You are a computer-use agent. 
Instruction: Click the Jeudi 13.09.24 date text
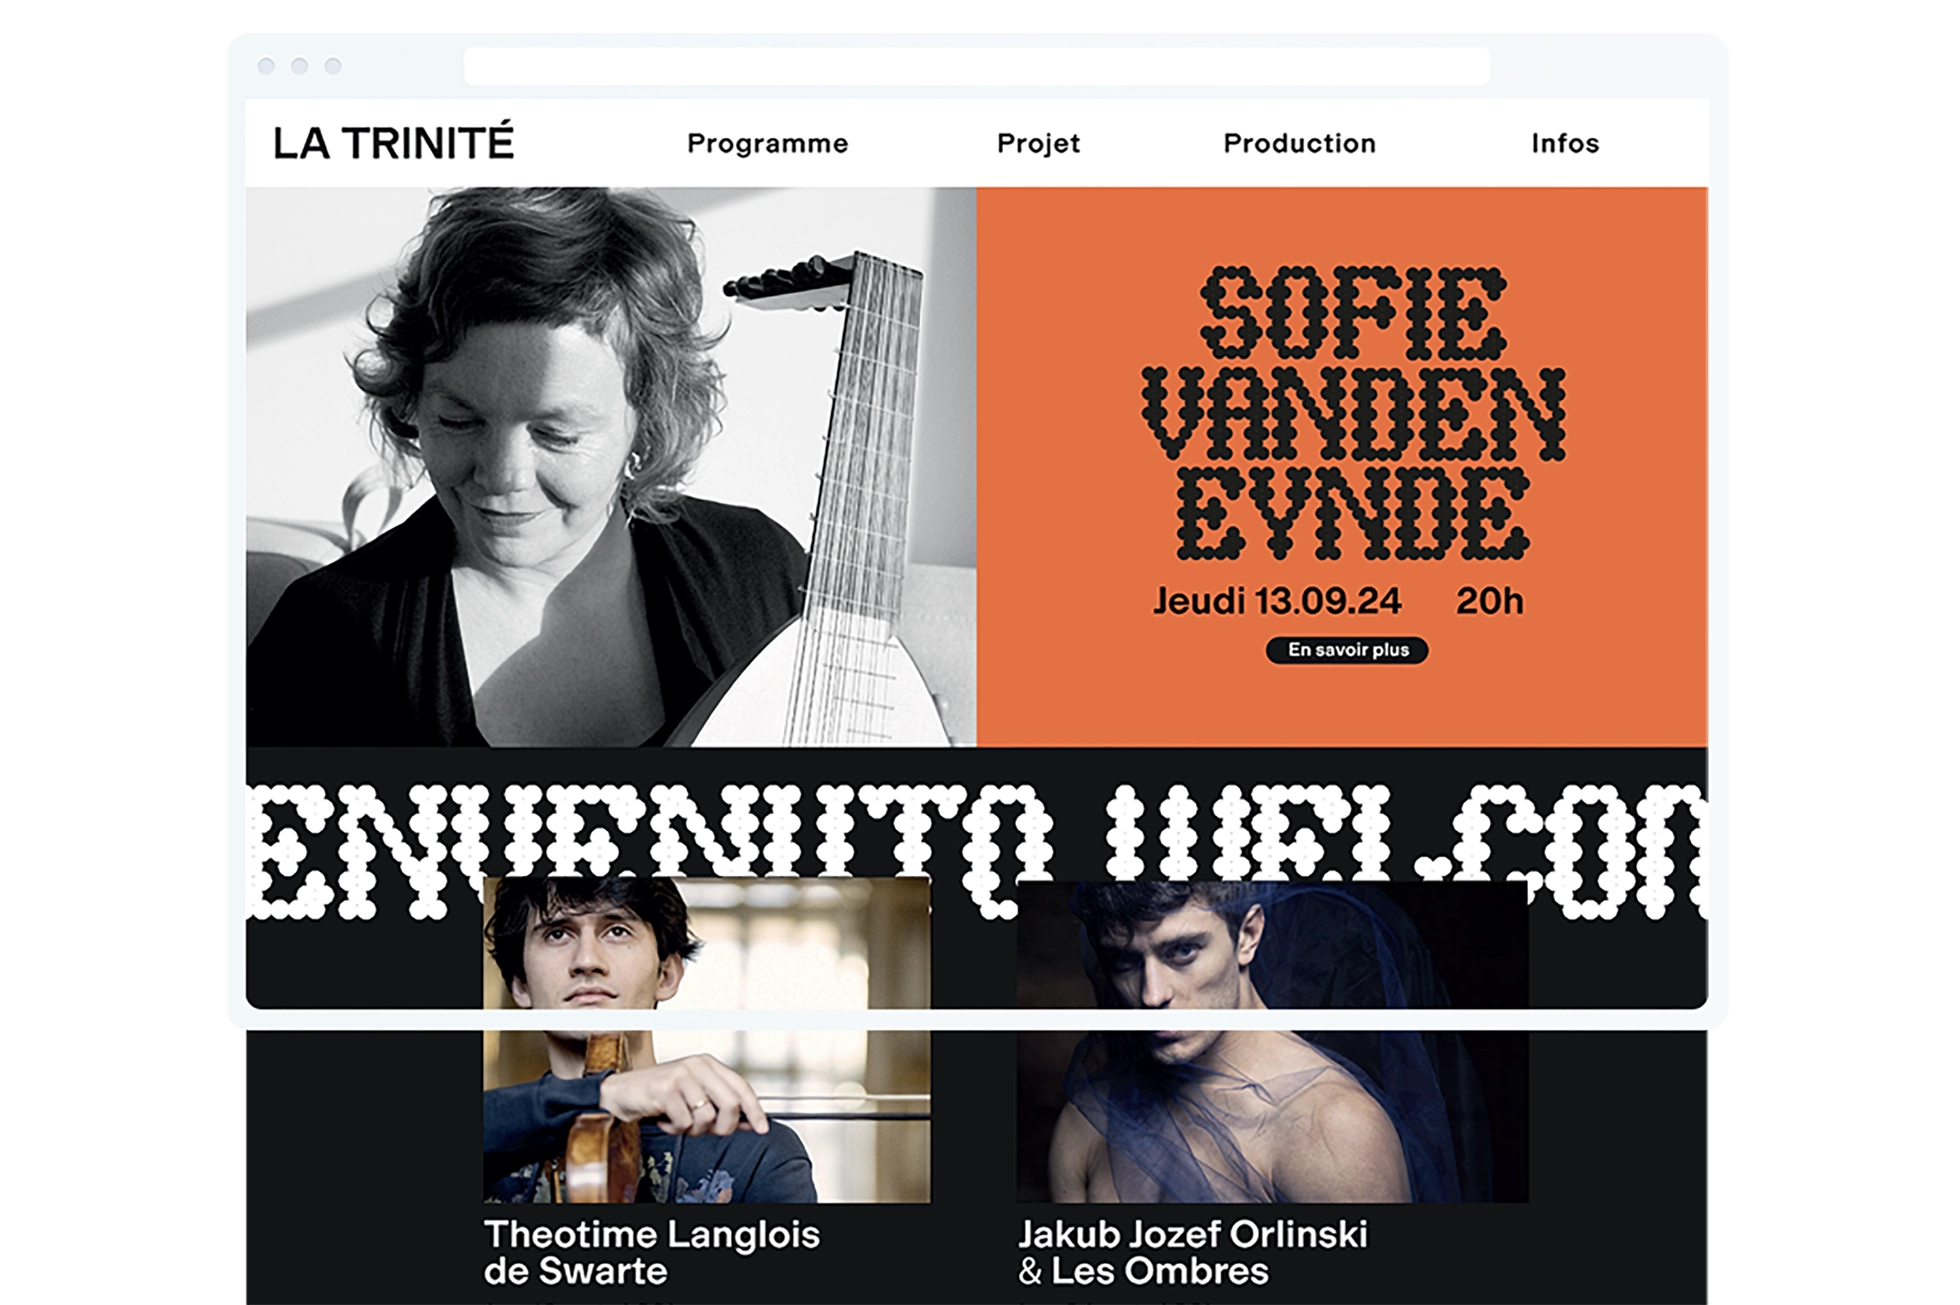[x=1277, y=601]
